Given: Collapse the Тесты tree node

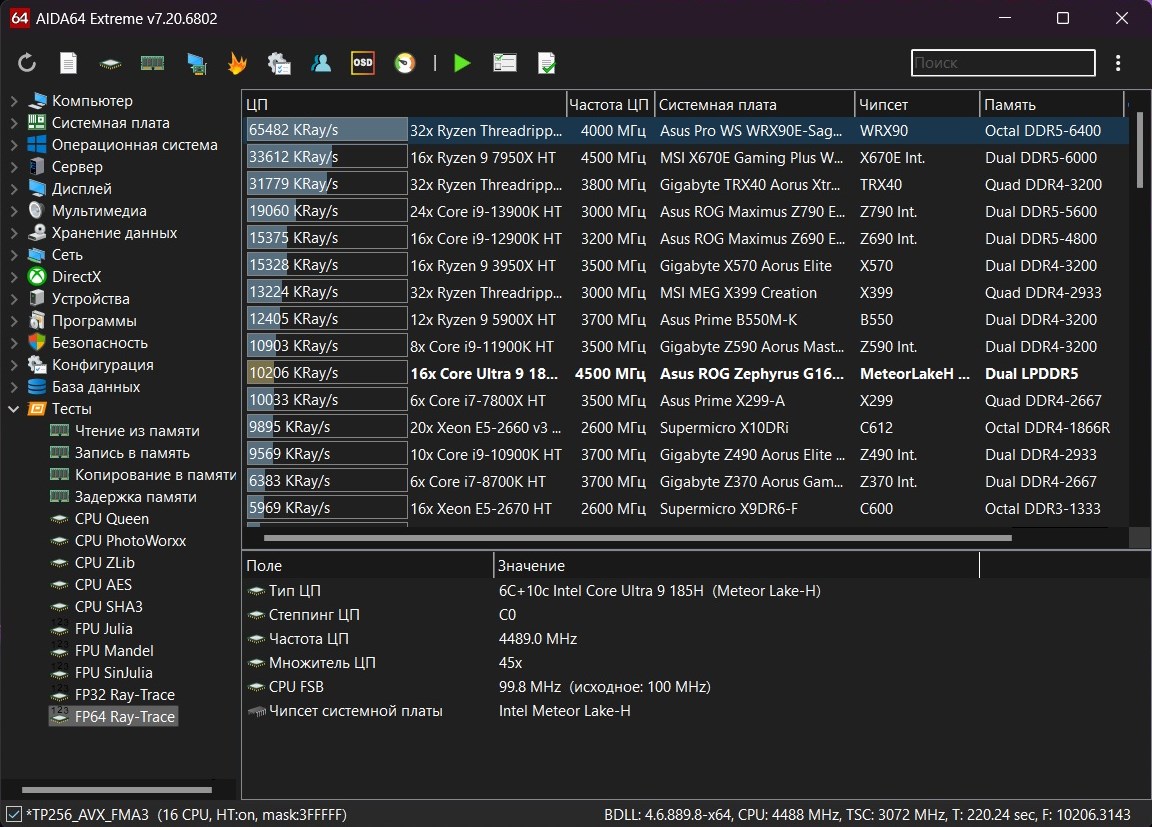Looking at the screenshot, I should [14, 409].
